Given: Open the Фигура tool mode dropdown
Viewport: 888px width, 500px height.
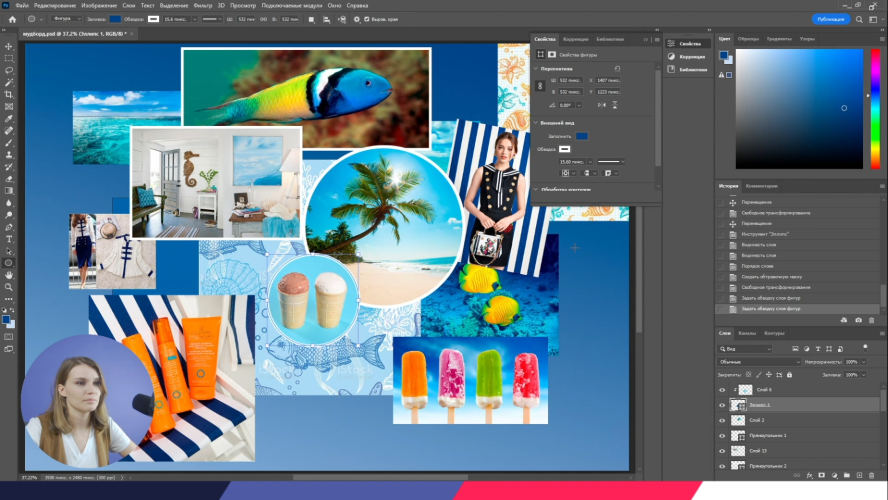Looking at the screenshot, I should click(67, 19).
